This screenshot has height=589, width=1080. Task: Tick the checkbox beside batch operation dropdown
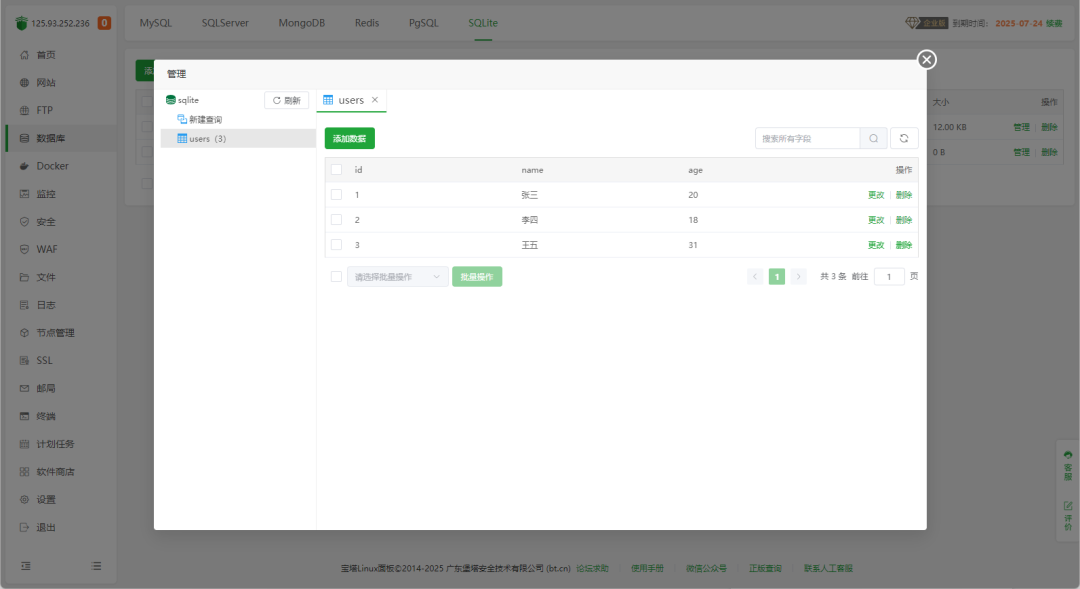(x=336, y=277)
